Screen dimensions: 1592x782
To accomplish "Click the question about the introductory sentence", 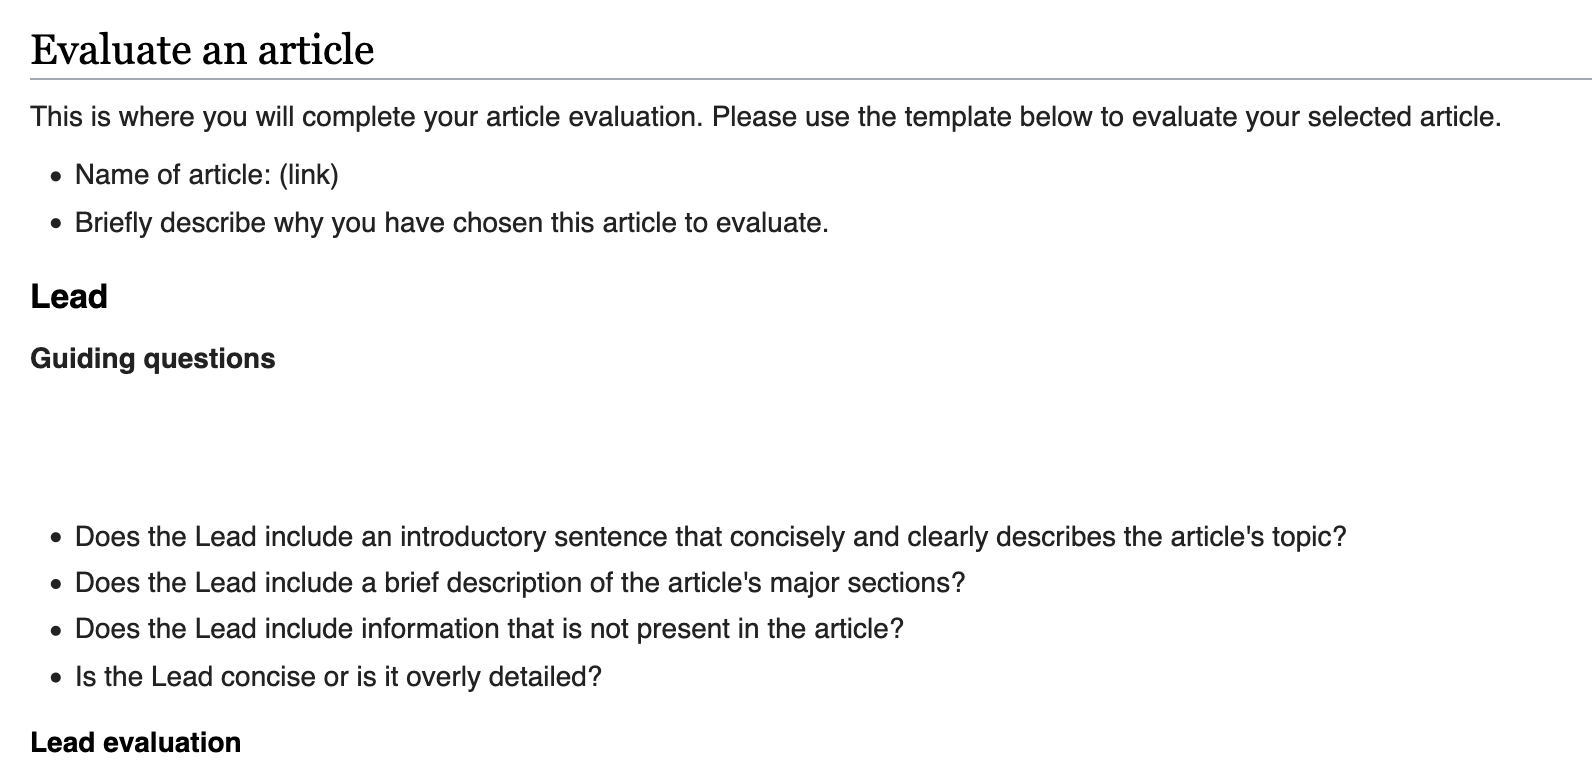I will point(711,537).
